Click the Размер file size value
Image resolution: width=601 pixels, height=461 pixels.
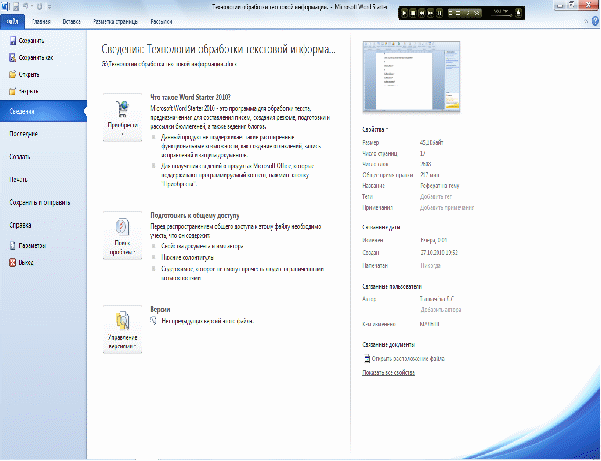(432, 142)
